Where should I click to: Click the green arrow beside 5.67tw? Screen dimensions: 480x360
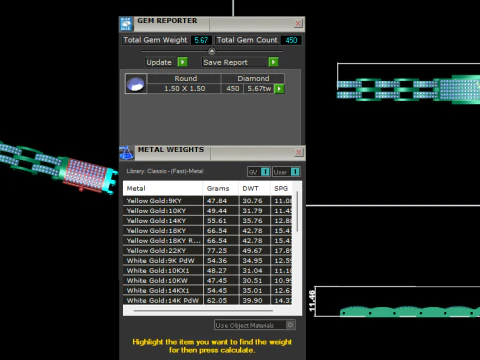tap(279, 89)
